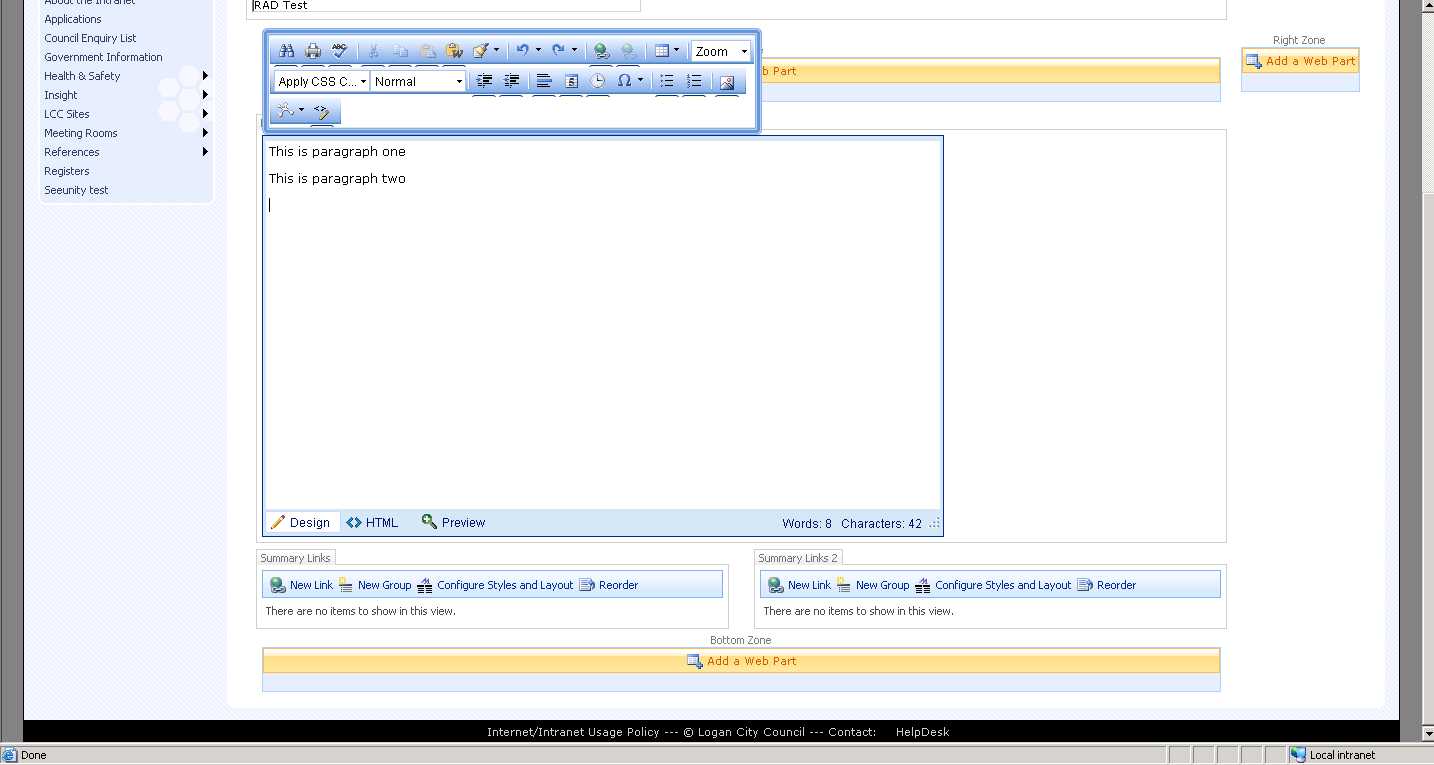The width and height of the screenshot is (1434, 765).
Task: Click the Format Code Block pencil icon
Action: coord(322,111)
